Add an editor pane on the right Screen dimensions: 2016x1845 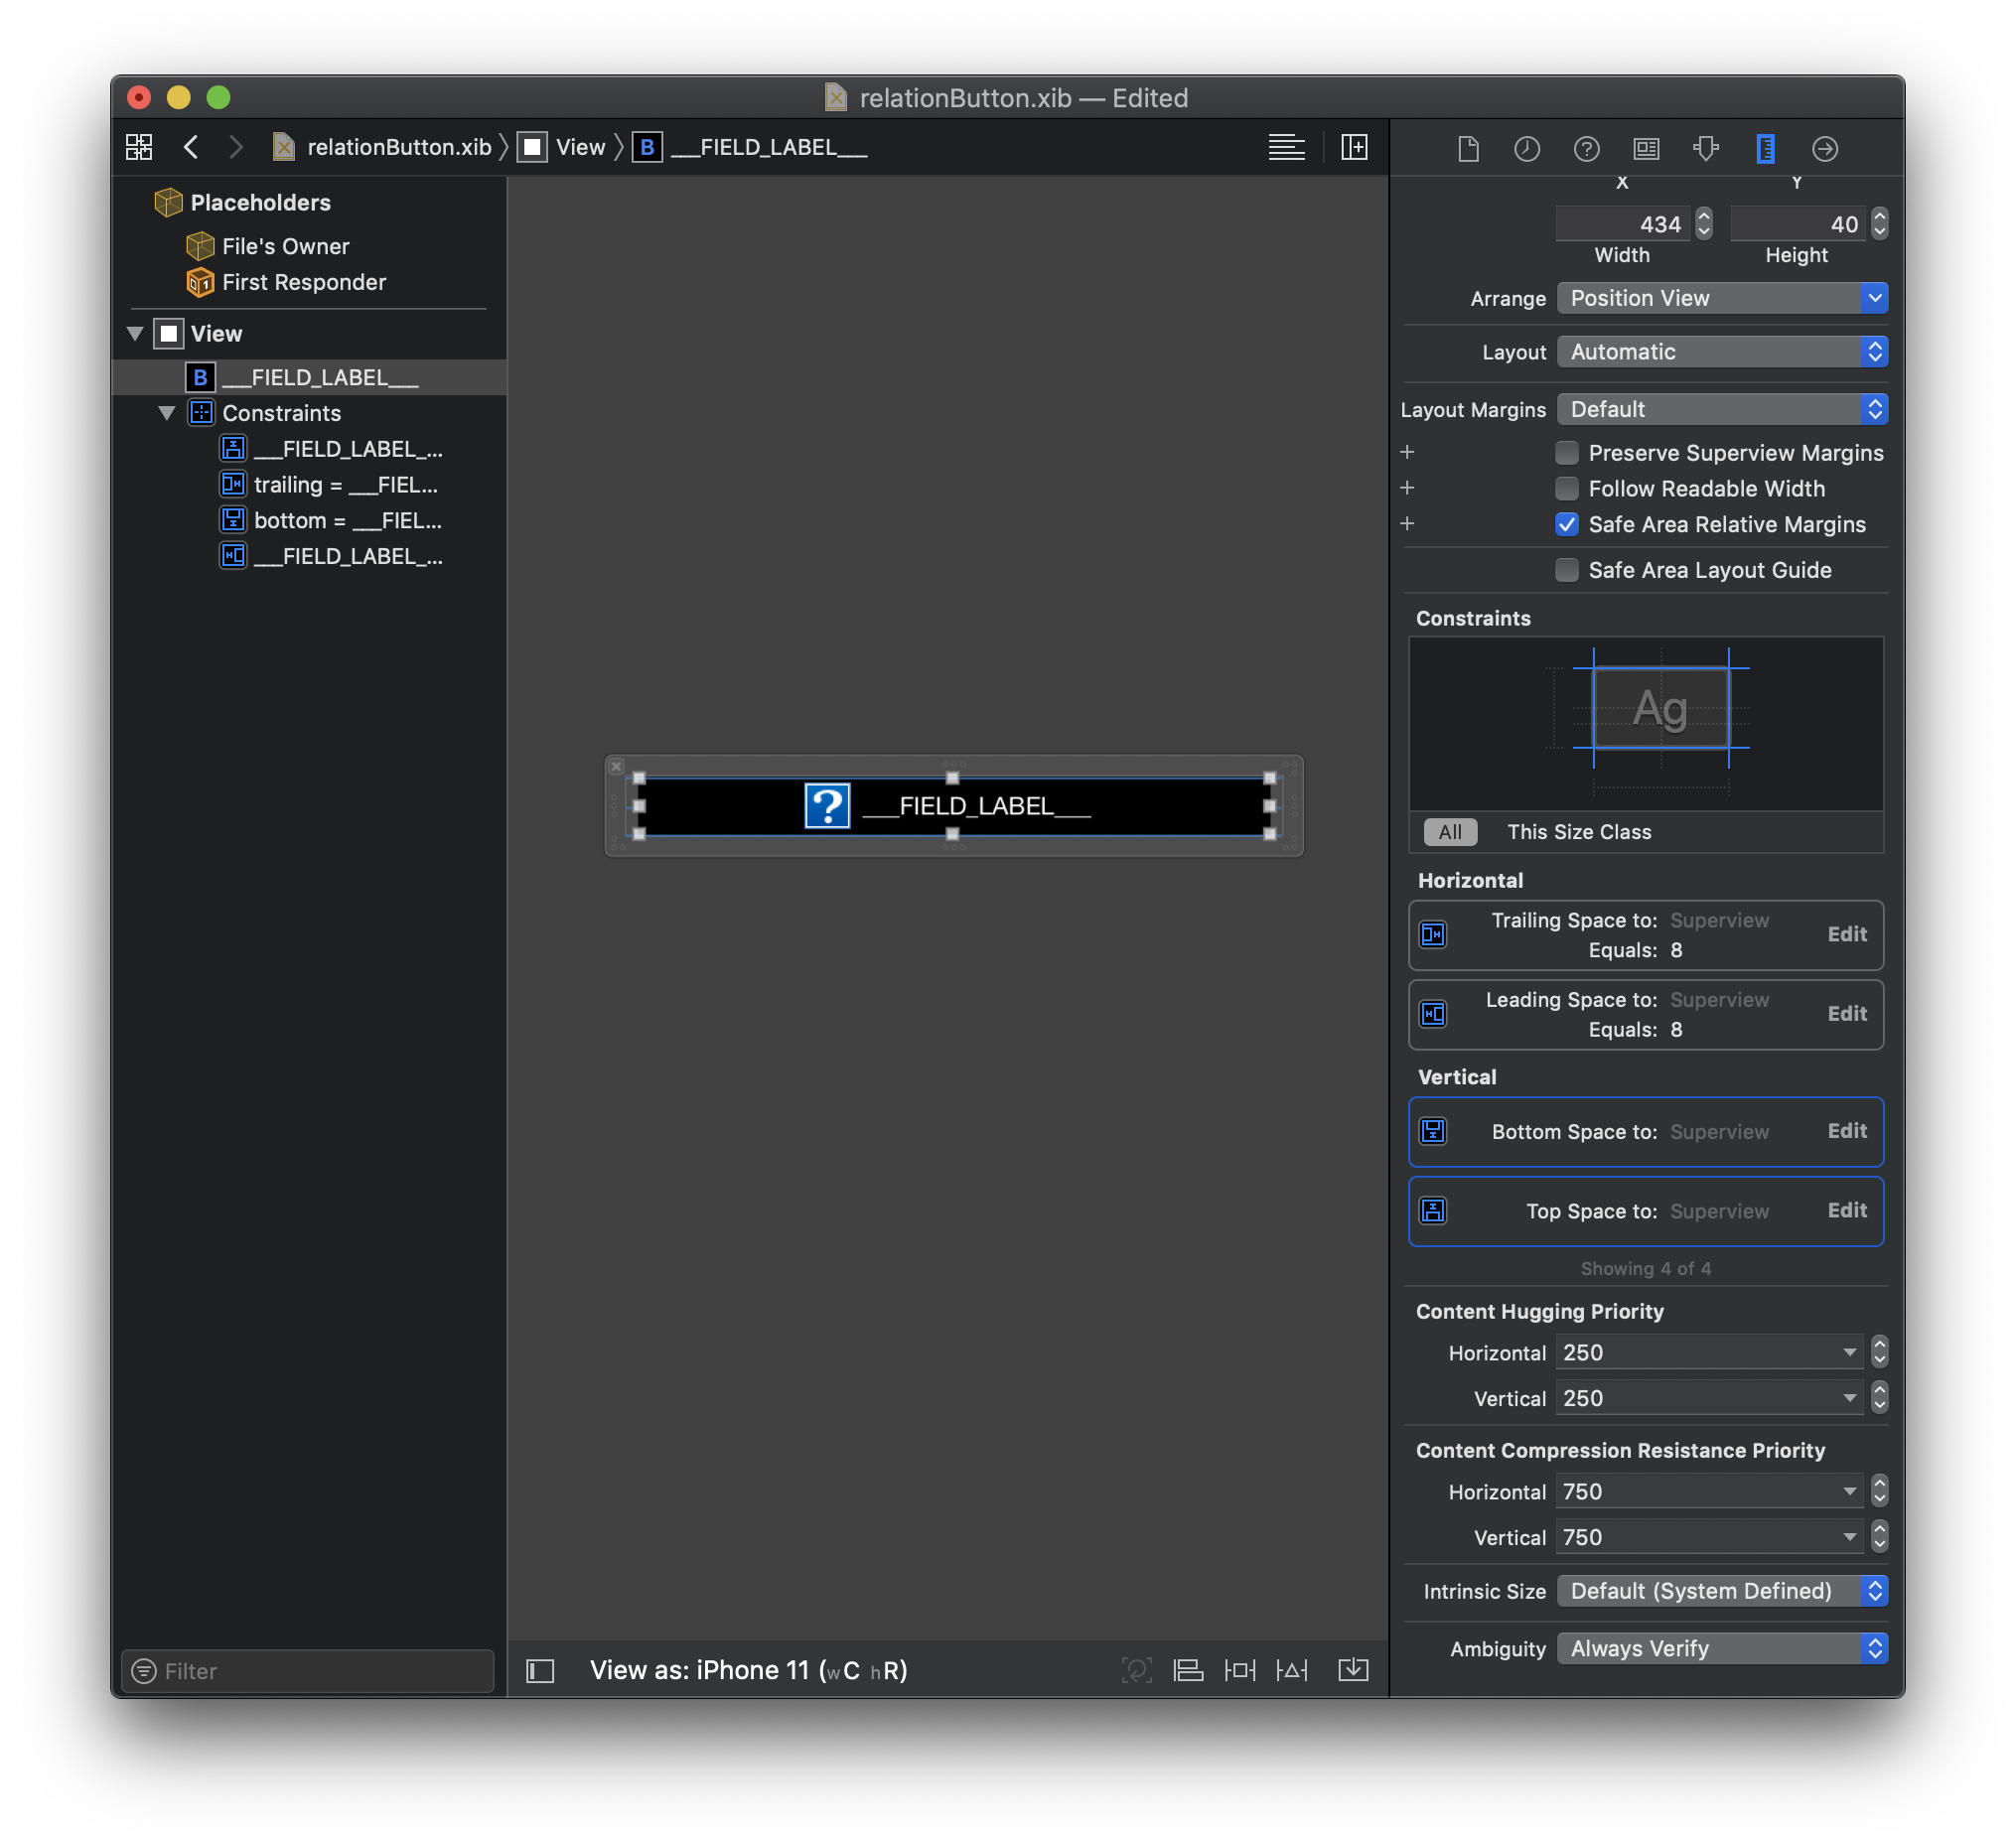(1354, 147)
